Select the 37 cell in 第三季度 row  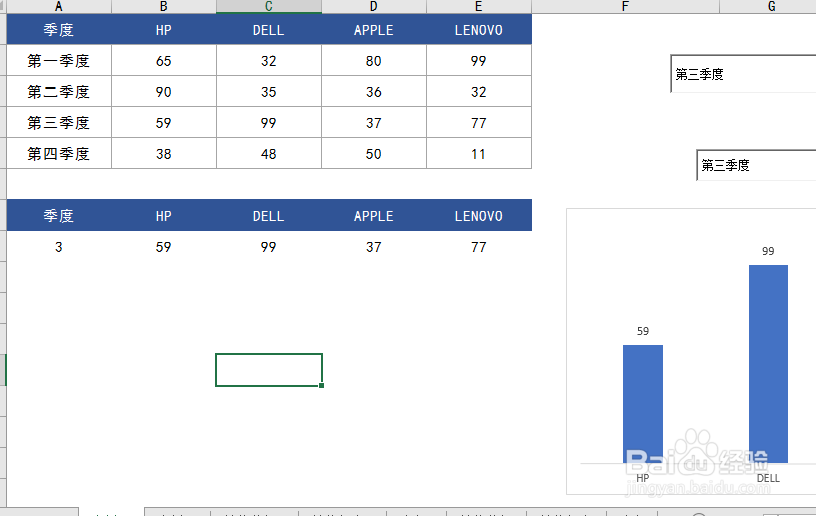tap(374, 123)
